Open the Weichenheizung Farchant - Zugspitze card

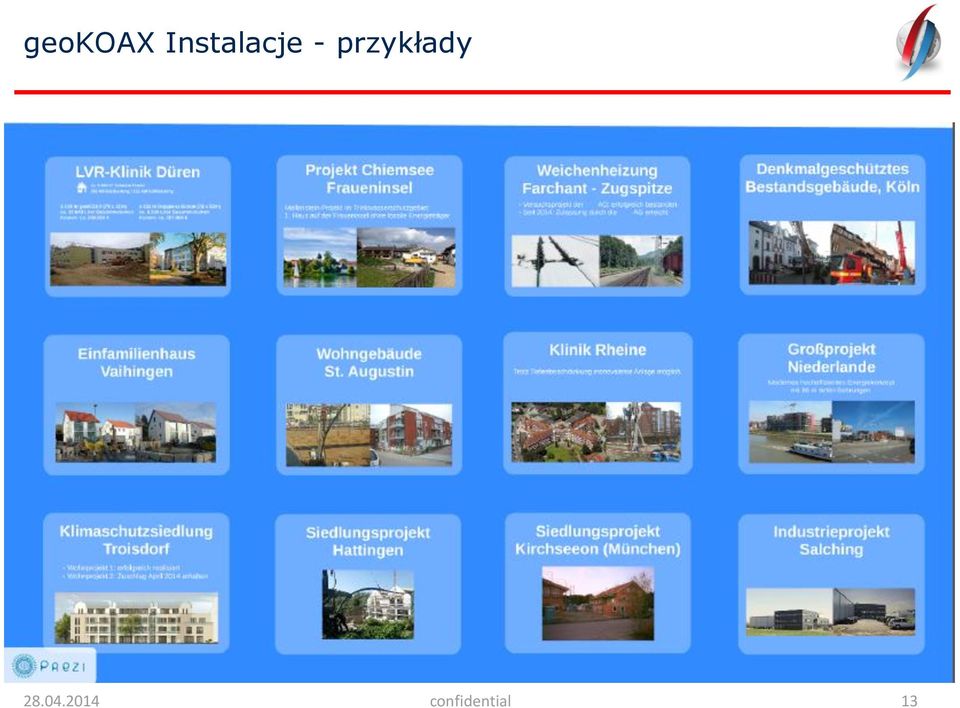tap(598, 226)
